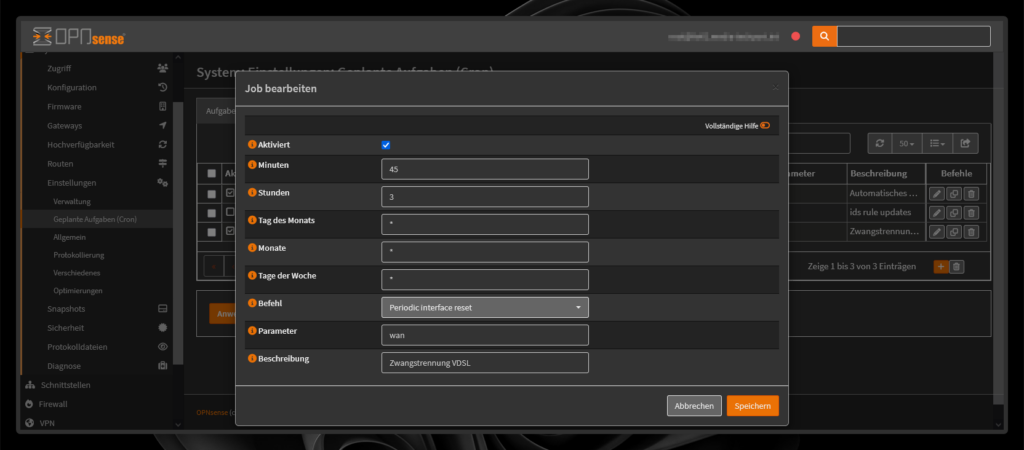Click the orange plus icon to add job

tap(940, 266)
